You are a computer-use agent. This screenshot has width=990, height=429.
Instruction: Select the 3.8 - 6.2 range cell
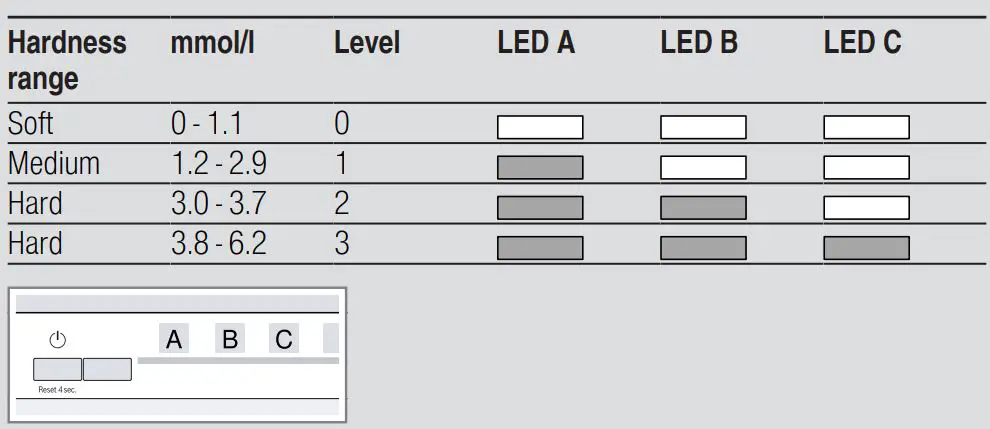[x=219, y=244]
